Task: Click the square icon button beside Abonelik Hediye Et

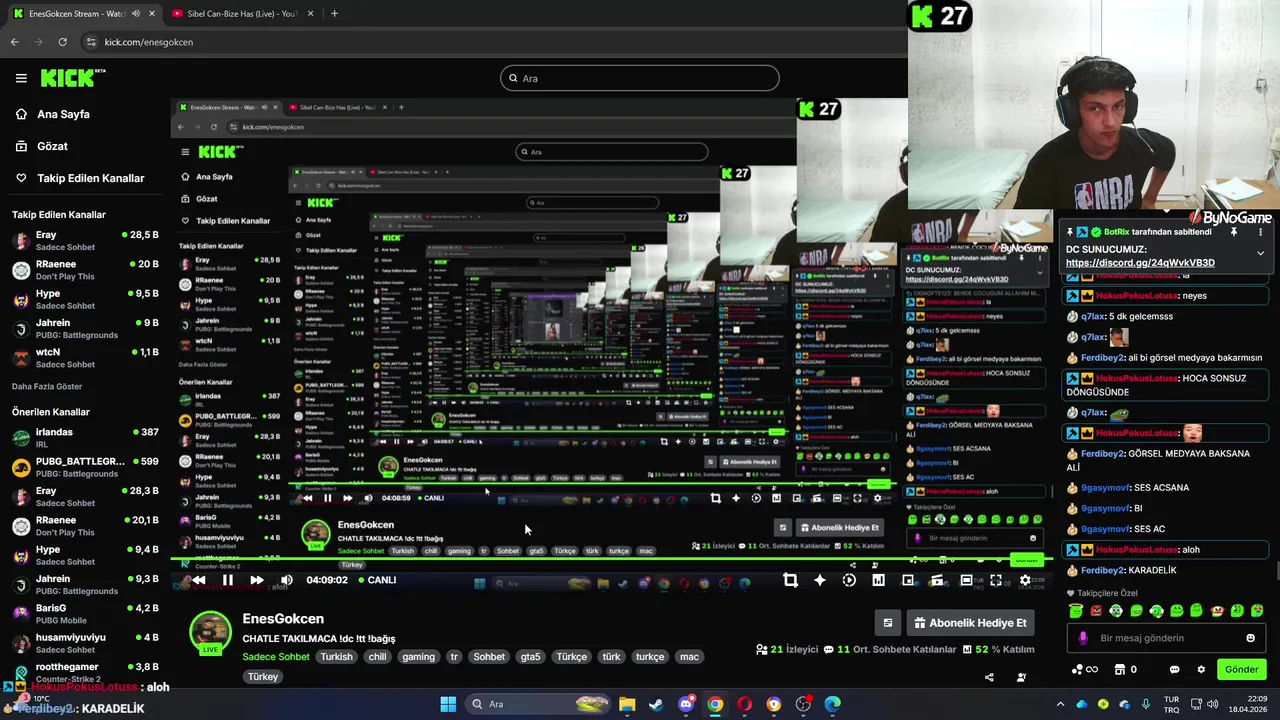Action: [x=887, y=623]
